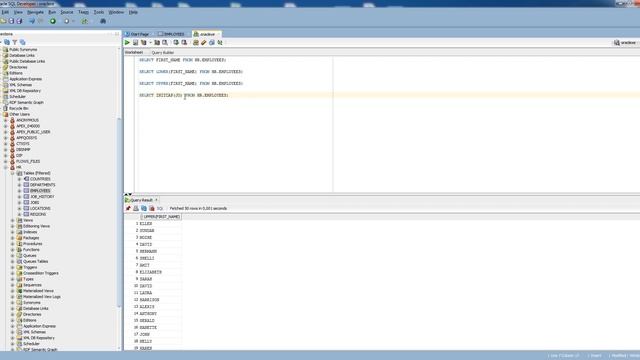Select the REGIONS table in tree
The image size is (640, 360).
(38, 214)
